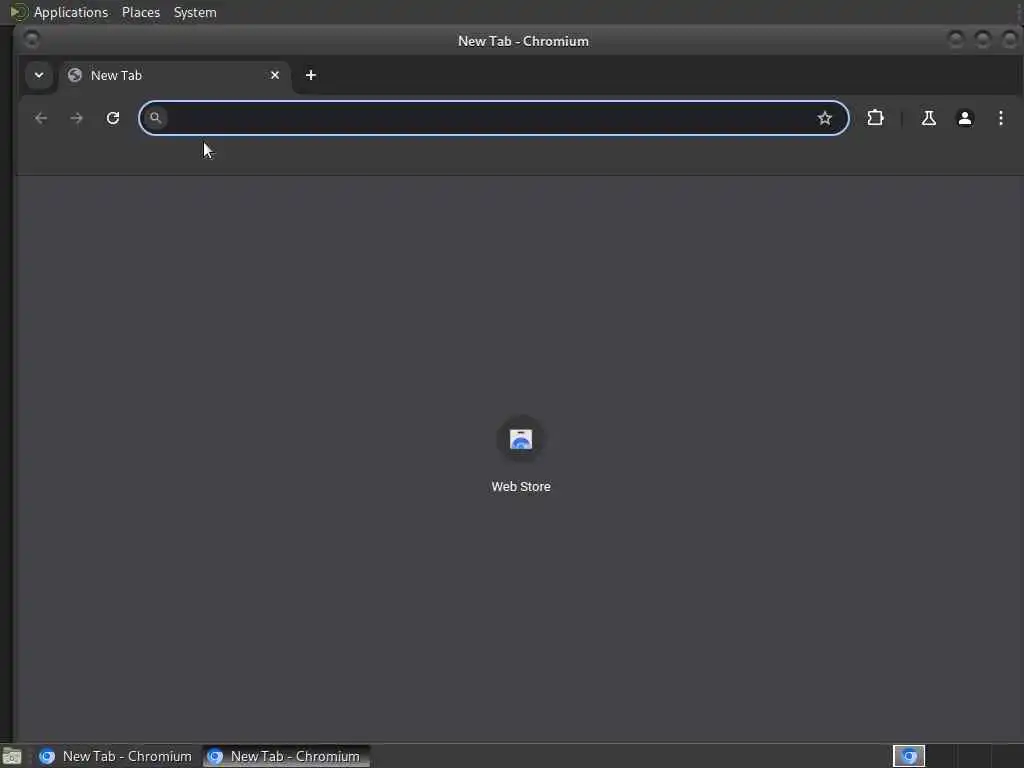Click the Applications menu logo icon
The height and width of the screenshot is (768, 1024).
[x=18, y=12]
